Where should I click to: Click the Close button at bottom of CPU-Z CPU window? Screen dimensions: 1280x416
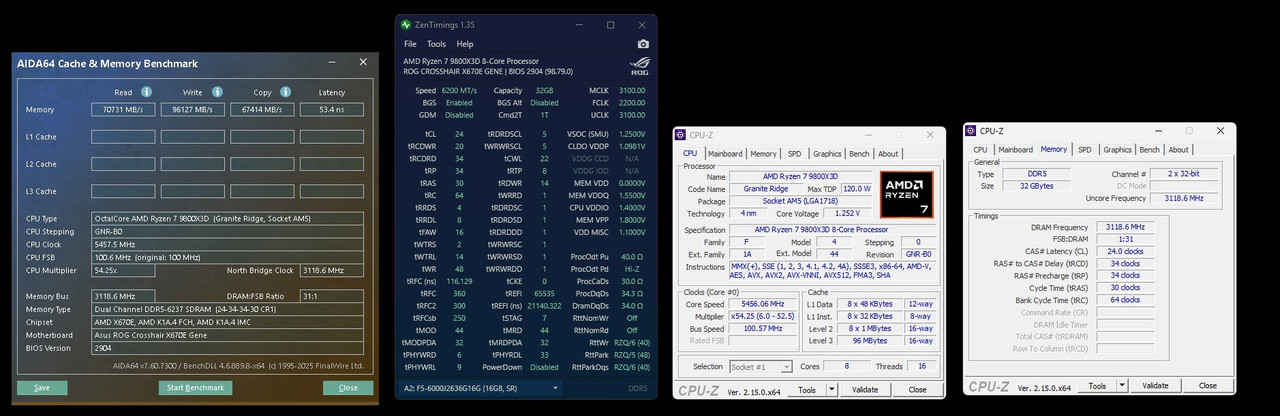[917, 390]
